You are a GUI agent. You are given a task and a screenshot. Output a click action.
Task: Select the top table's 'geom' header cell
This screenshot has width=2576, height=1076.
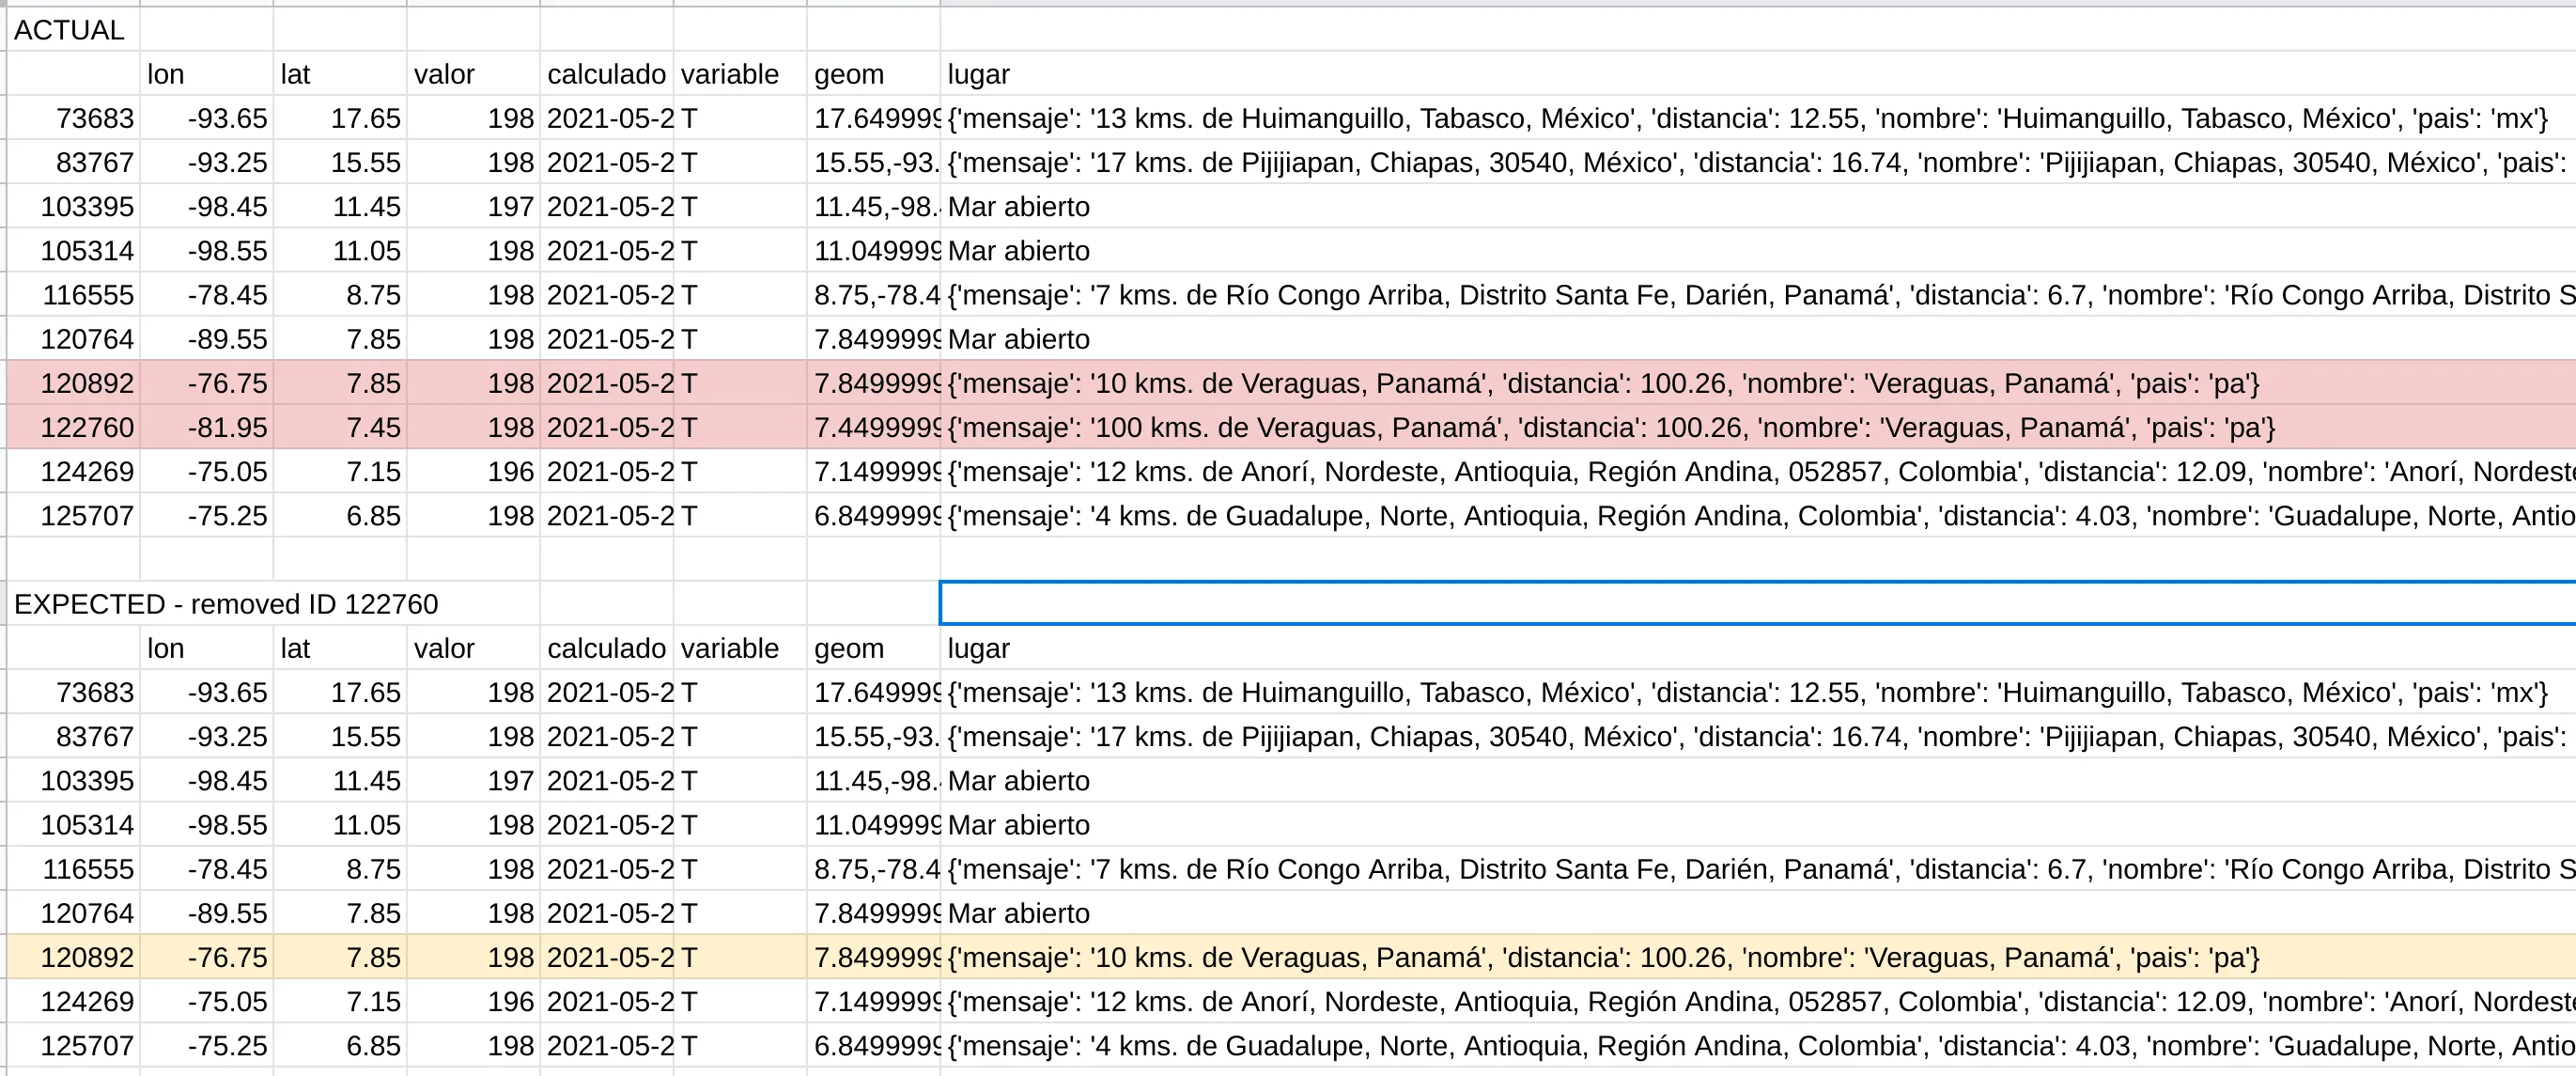(x=848, y=74)
